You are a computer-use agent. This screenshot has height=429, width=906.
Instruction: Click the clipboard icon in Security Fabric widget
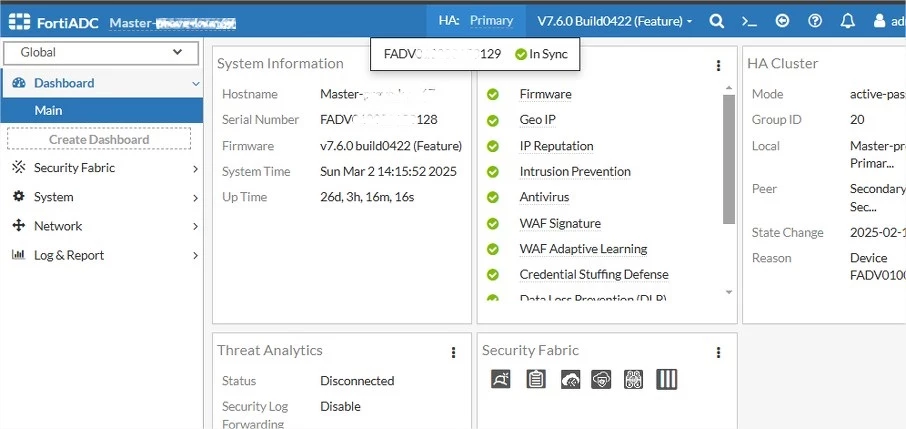(x=536, y=379)
